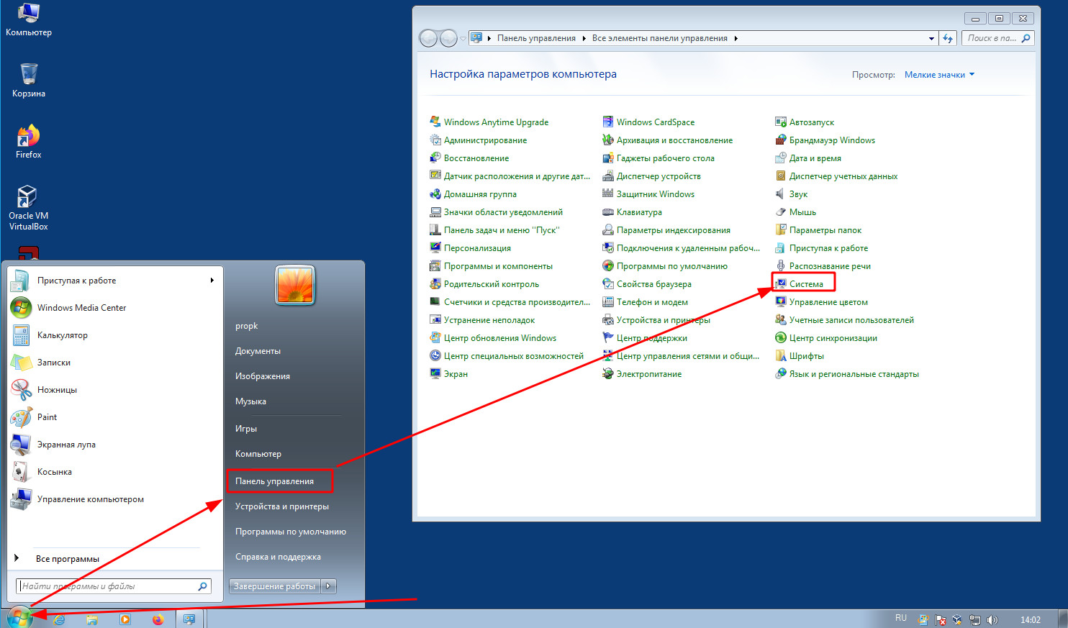1068x628 pixels.
Task: Open Учетные записи пользователей link
Action: point(851,320)
